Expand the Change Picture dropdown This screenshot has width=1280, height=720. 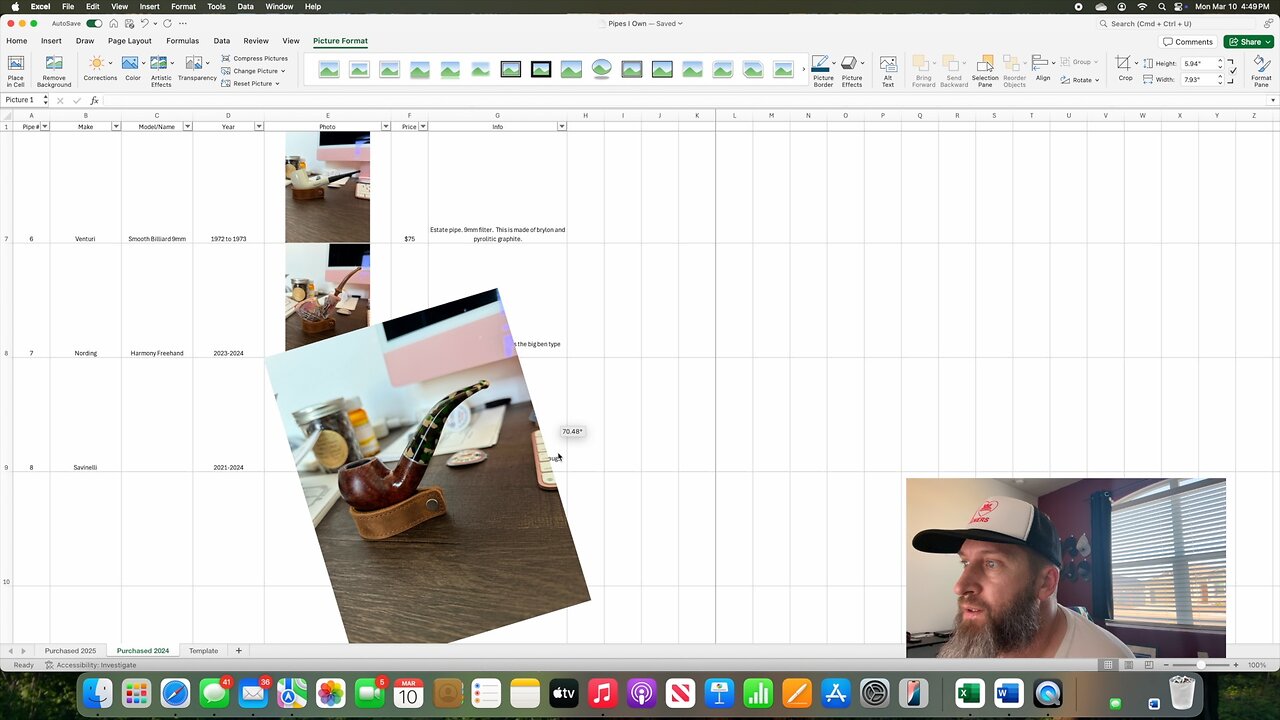click(283, 71)
